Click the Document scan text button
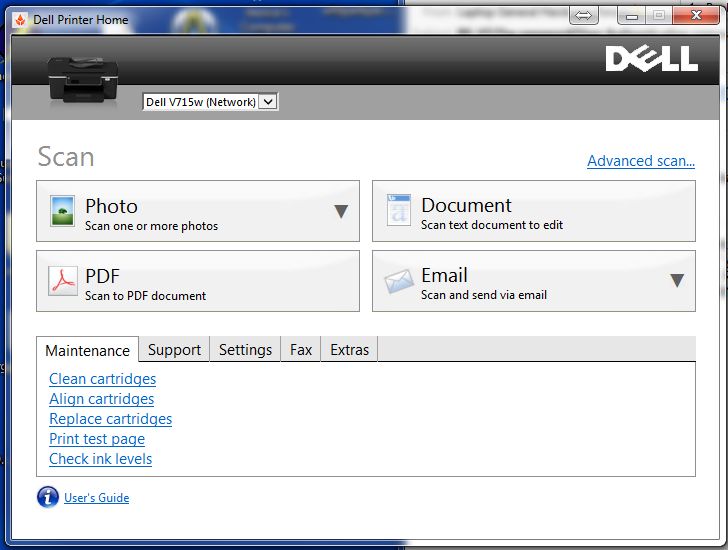The height and width of the screenshot is (550, 728). click(x=534, y=211)
